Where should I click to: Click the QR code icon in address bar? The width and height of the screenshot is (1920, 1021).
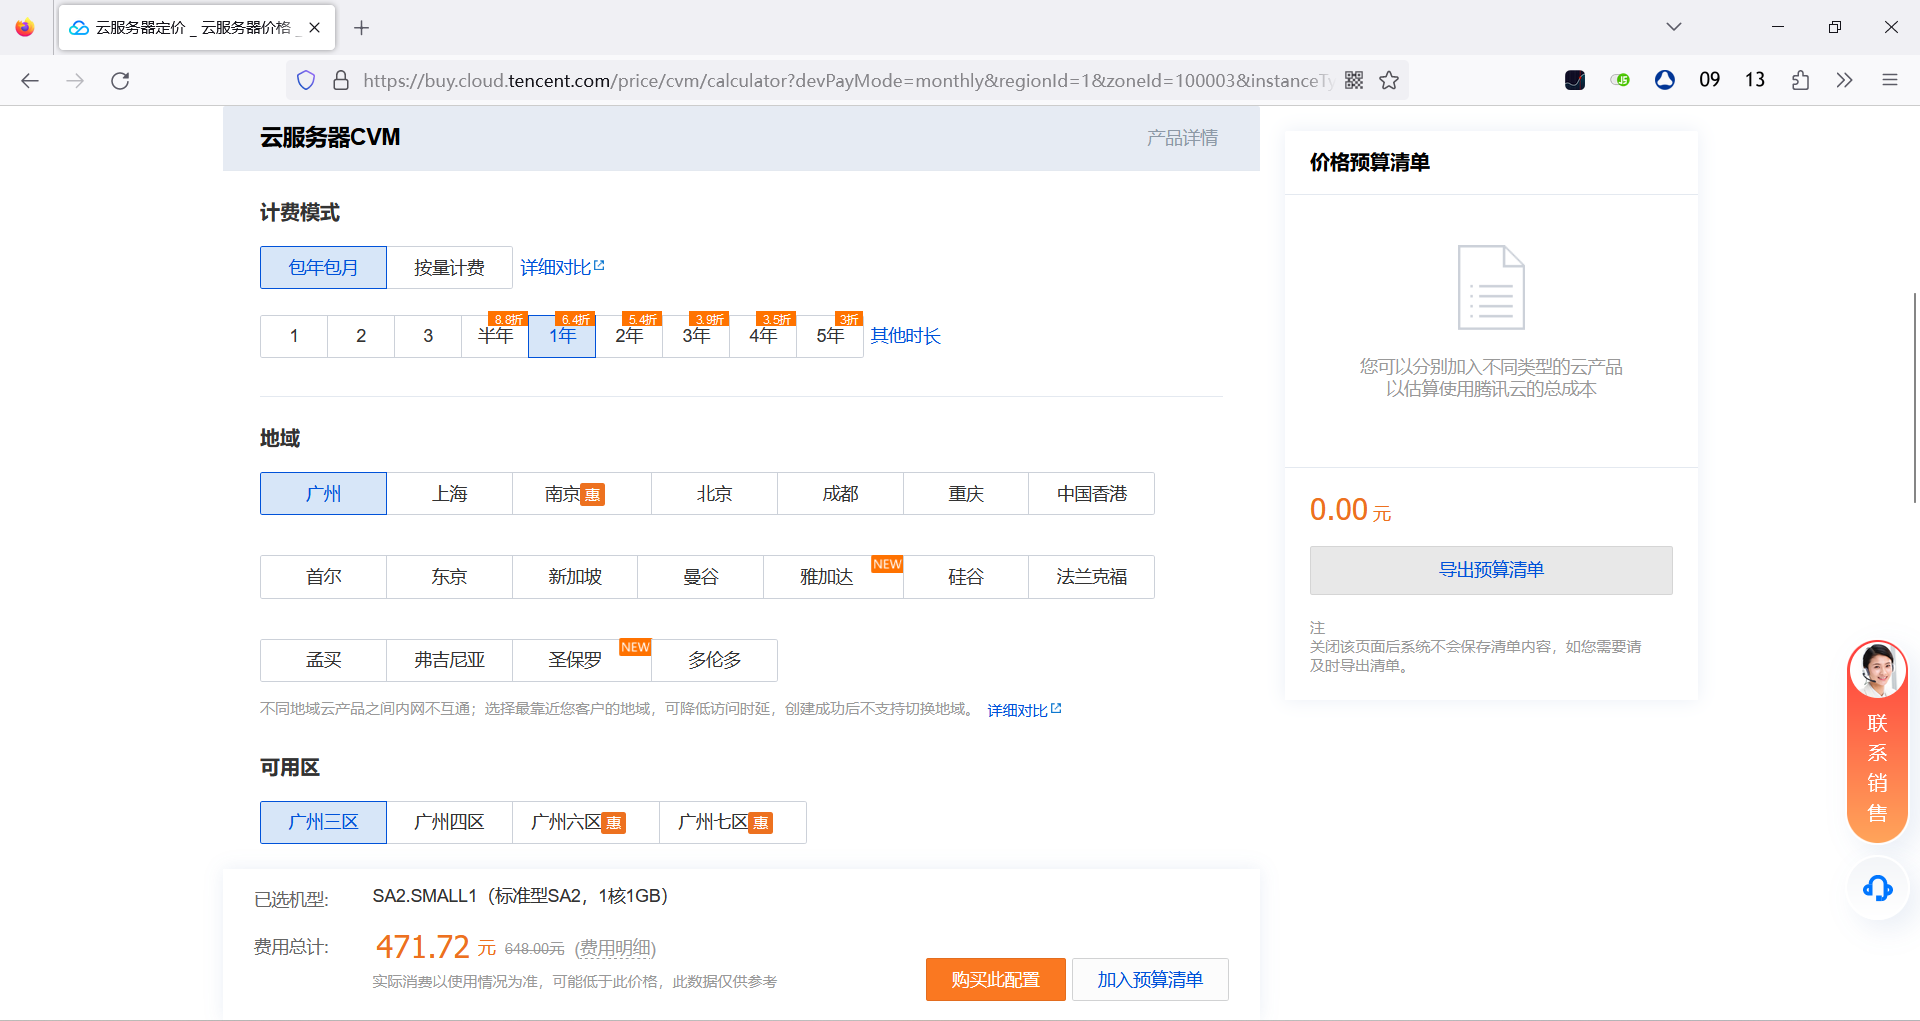click(1354, 80)
